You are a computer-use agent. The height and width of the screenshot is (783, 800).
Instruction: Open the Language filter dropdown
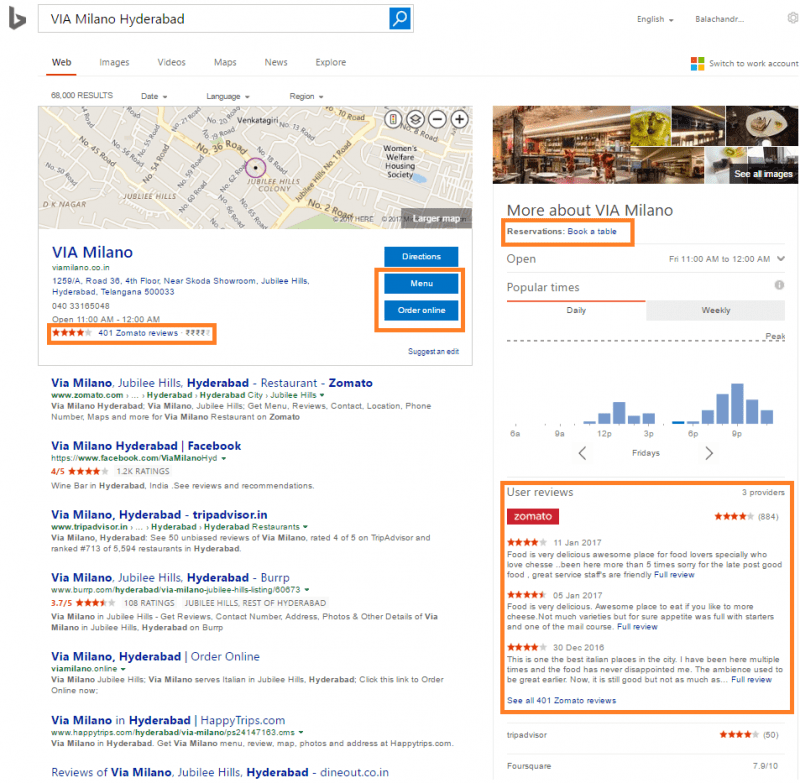[x=228, y=96]
